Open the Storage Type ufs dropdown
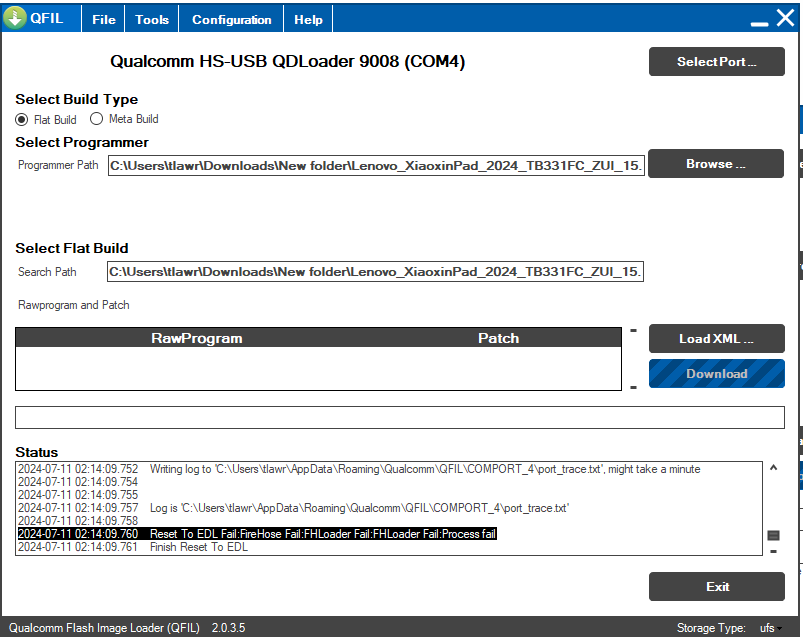The image size is (803, 637). [x=771, y=628]
